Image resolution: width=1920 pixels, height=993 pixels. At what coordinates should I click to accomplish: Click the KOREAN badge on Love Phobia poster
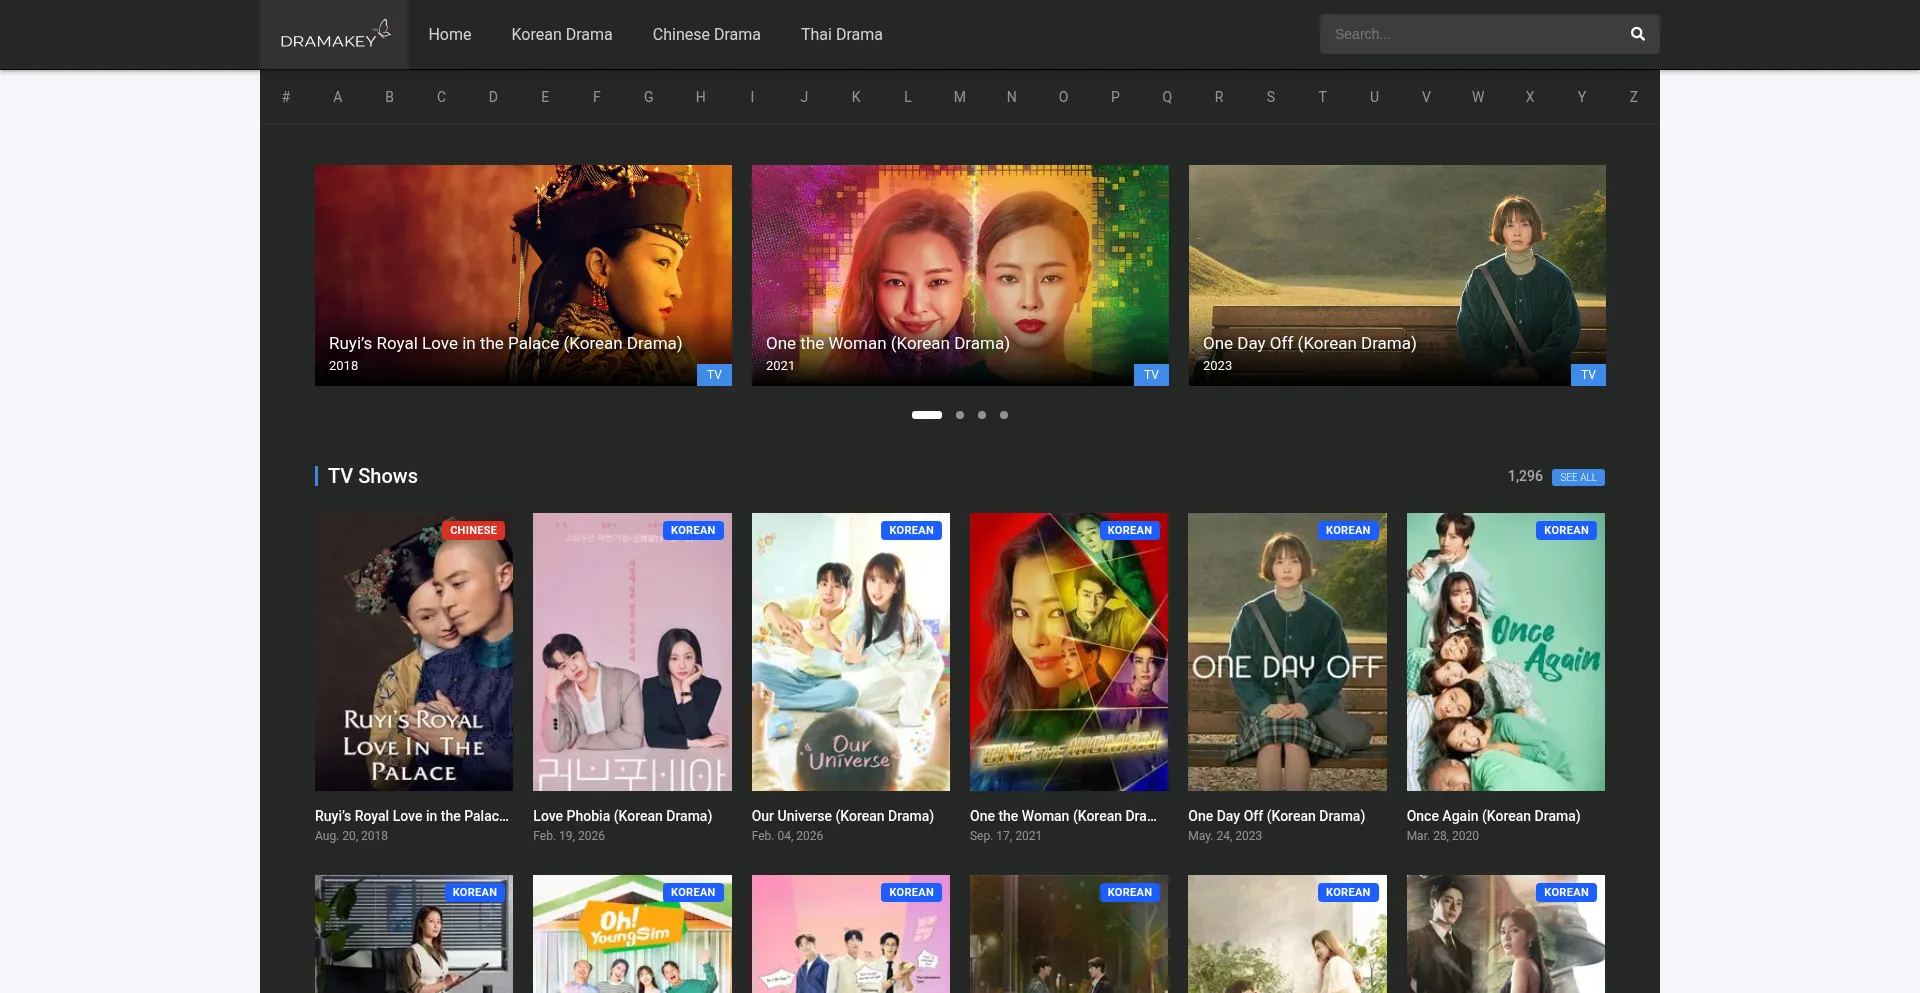pyautogui.click(x=693, y=530)
